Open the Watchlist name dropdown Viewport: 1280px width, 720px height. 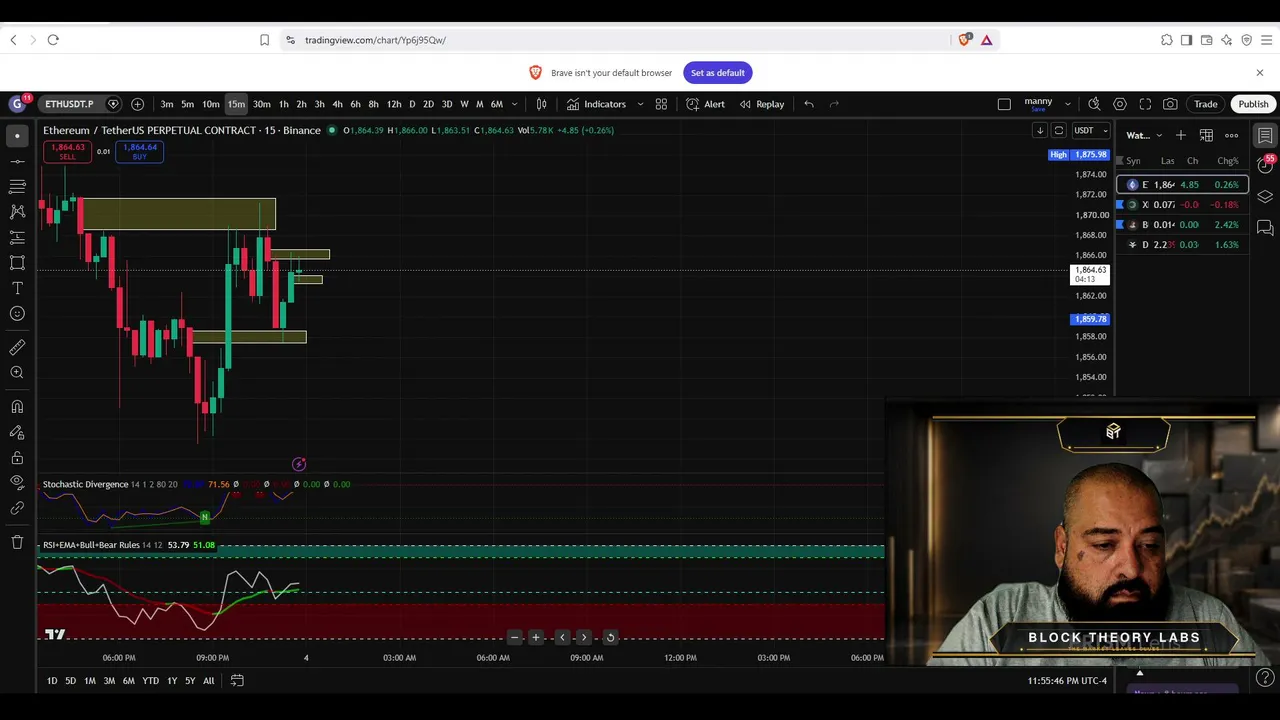pos(1144,135)
